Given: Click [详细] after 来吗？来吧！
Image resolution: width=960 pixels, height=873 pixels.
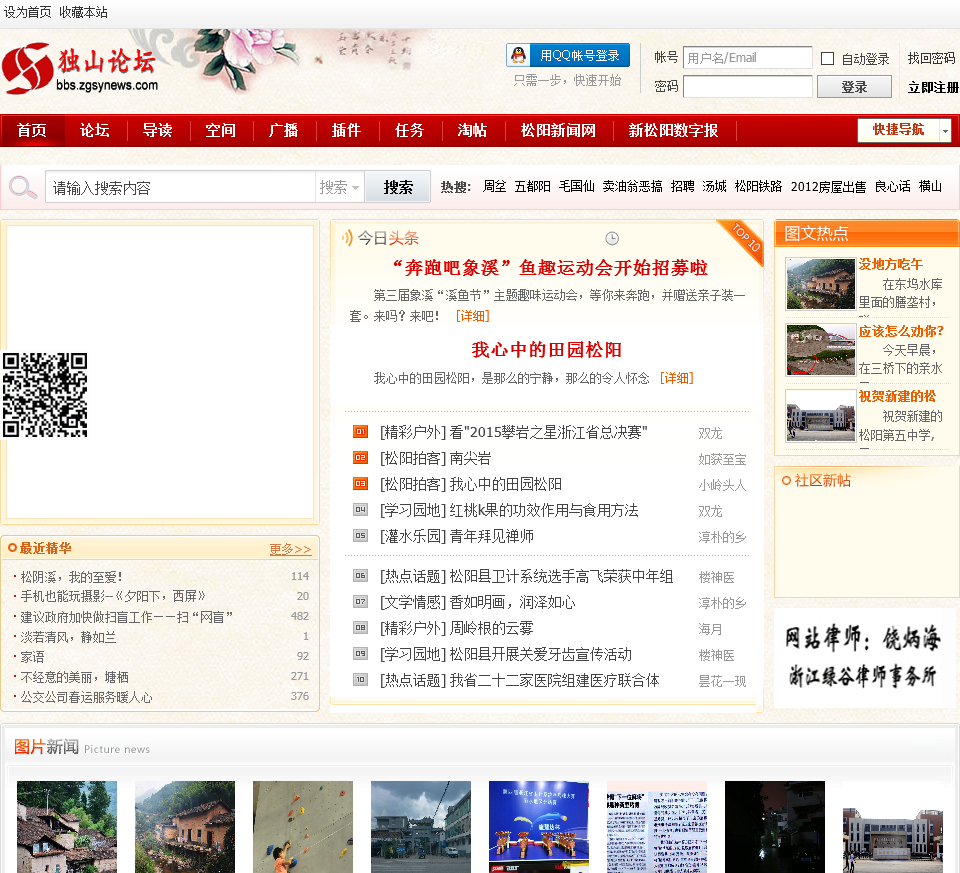Looking at the screenshot, I should [x=473, y=316].
